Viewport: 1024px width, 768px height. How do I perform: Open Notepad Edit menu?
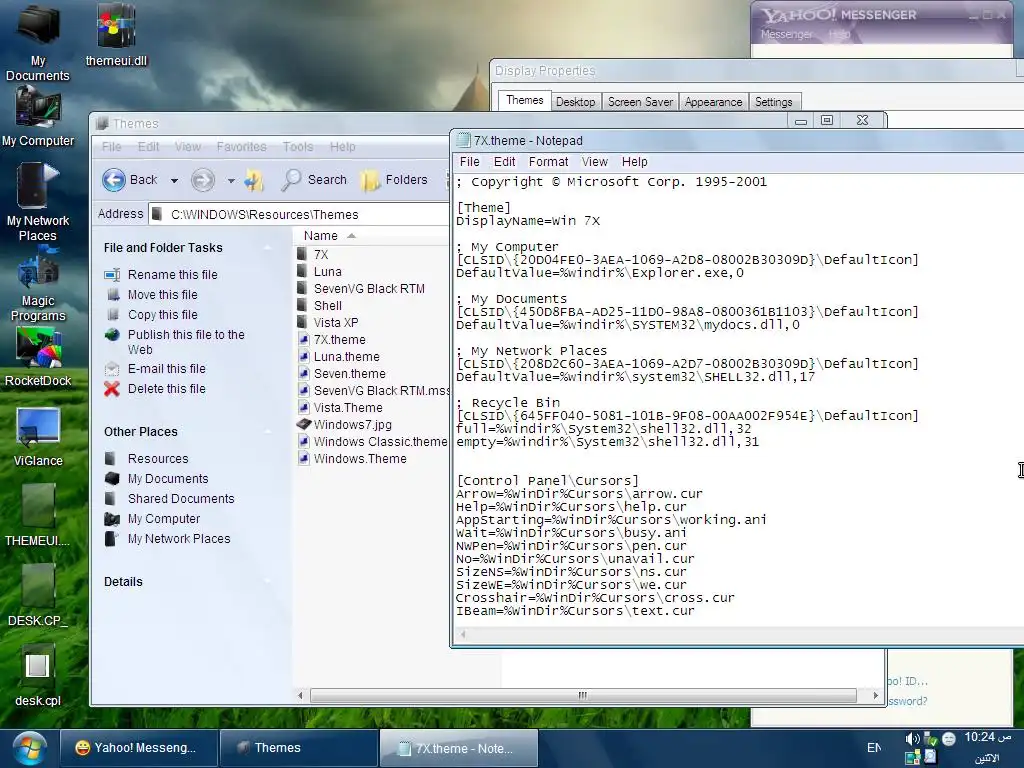504,162
